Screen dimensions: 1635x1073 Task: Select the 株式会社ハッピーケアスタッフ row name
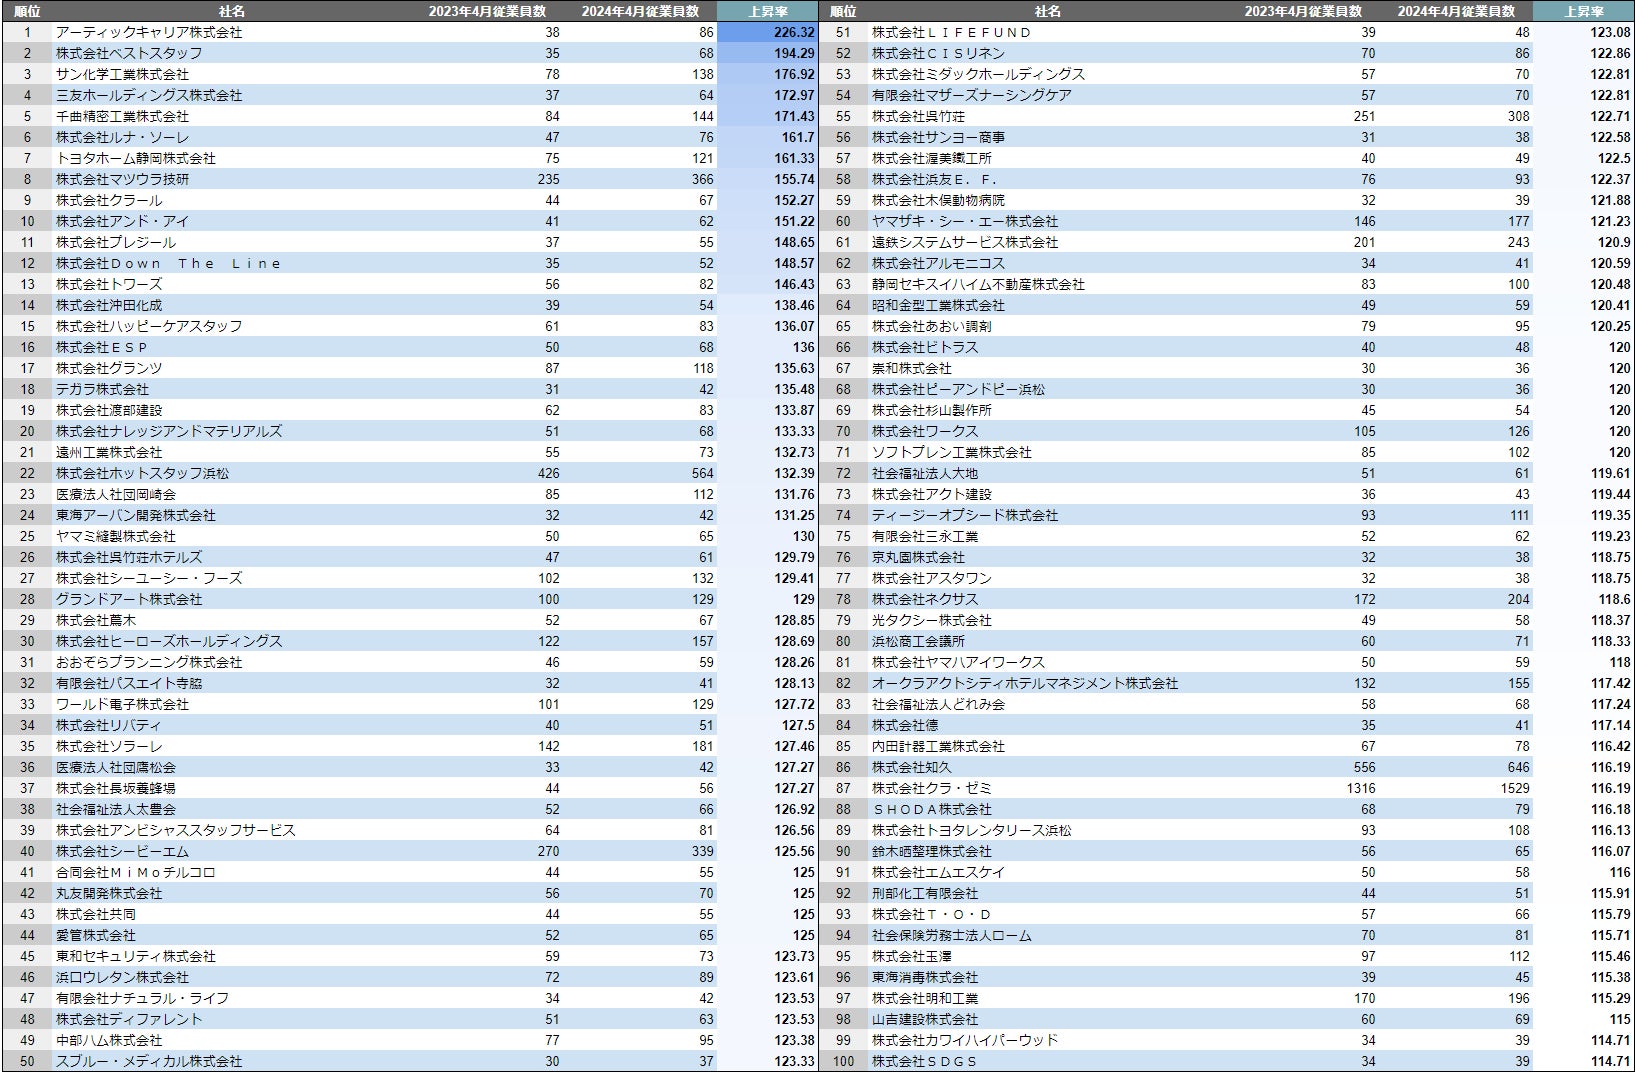149,326
